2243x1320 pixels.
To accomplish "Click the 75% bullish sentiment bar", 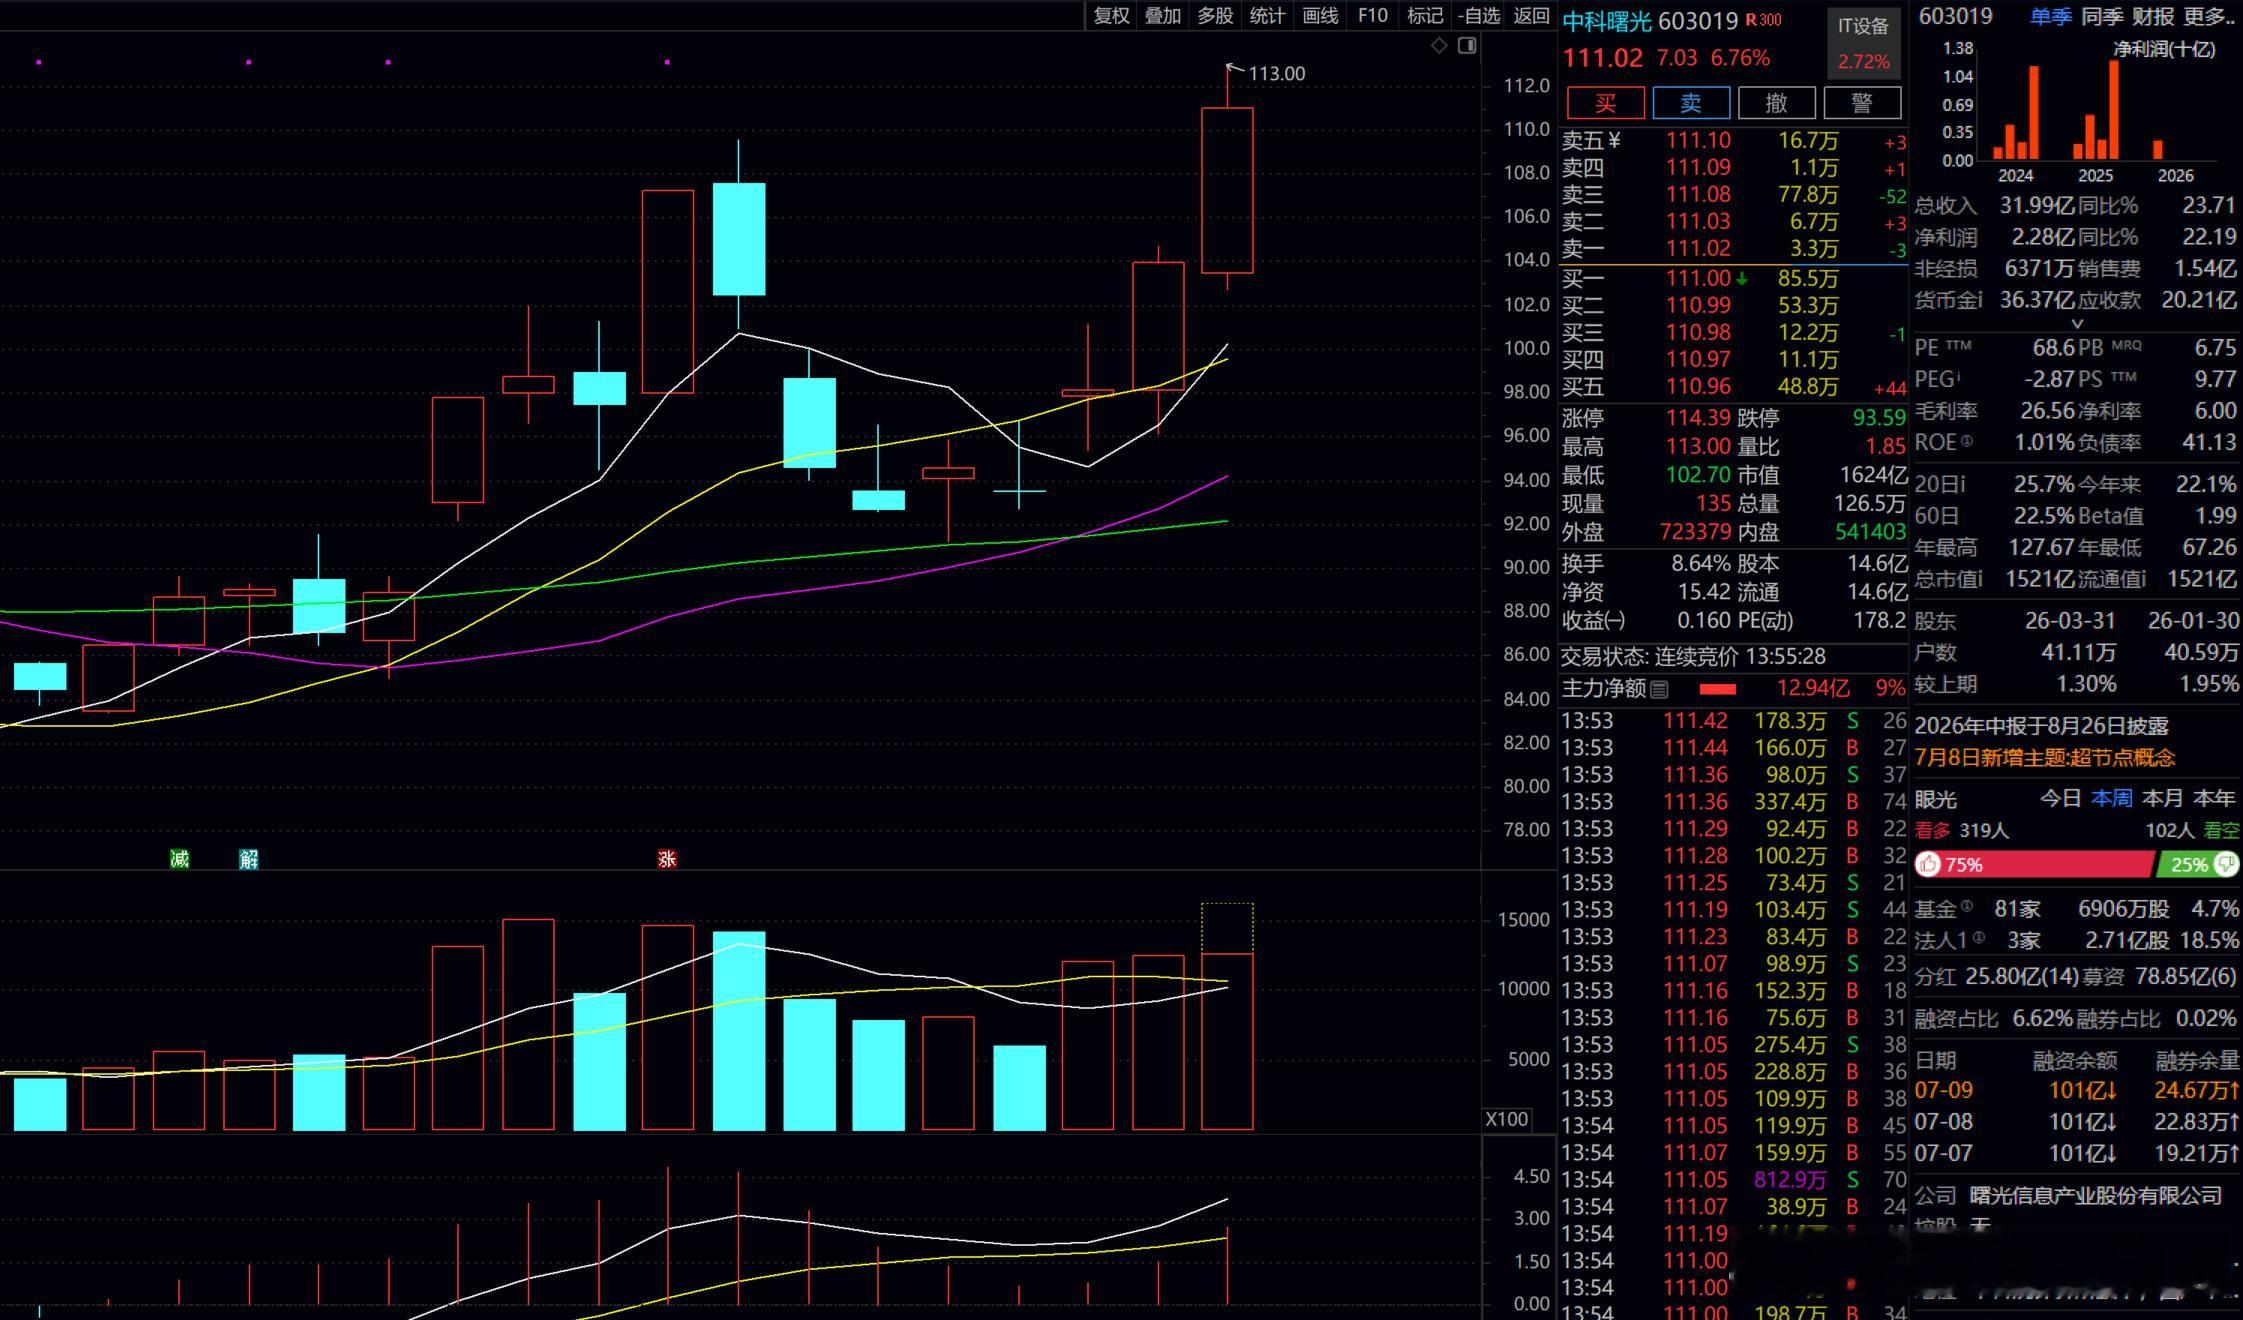I will [2034, 865].
